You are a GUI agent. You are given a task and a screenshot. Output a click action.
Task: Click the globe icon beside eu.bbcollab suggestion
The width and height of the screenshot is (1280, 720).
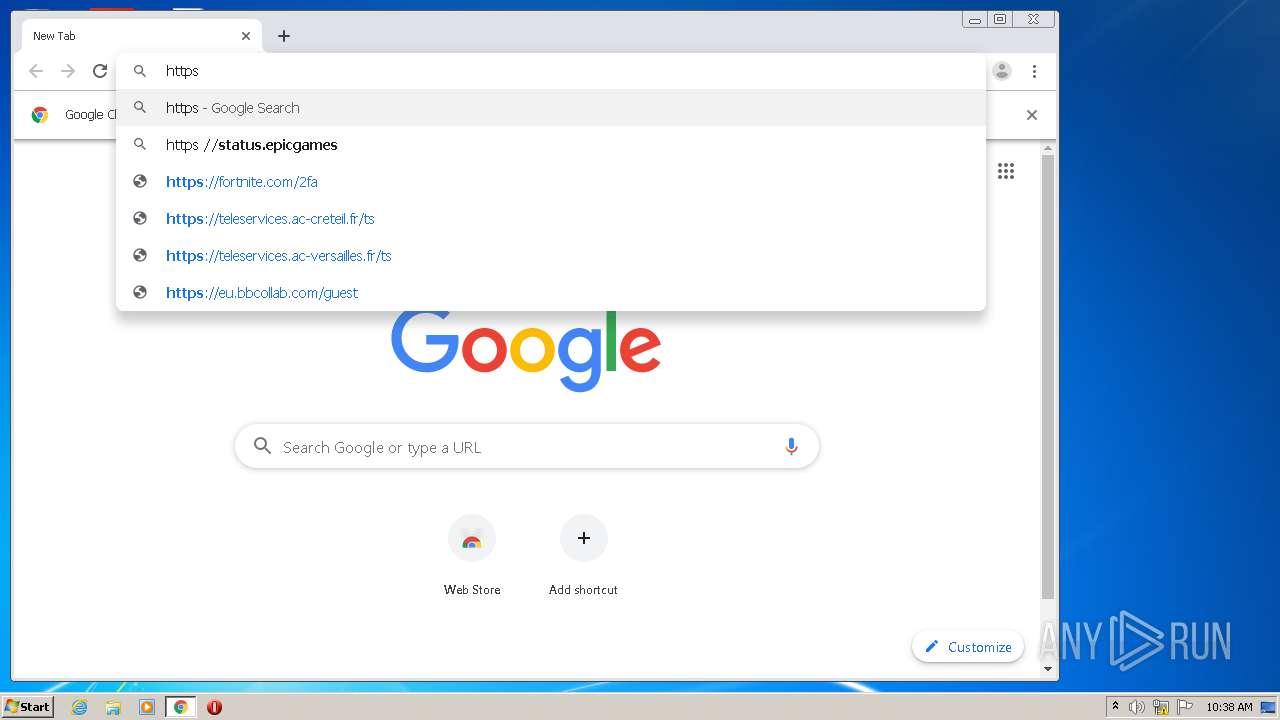tap(140, 293)
